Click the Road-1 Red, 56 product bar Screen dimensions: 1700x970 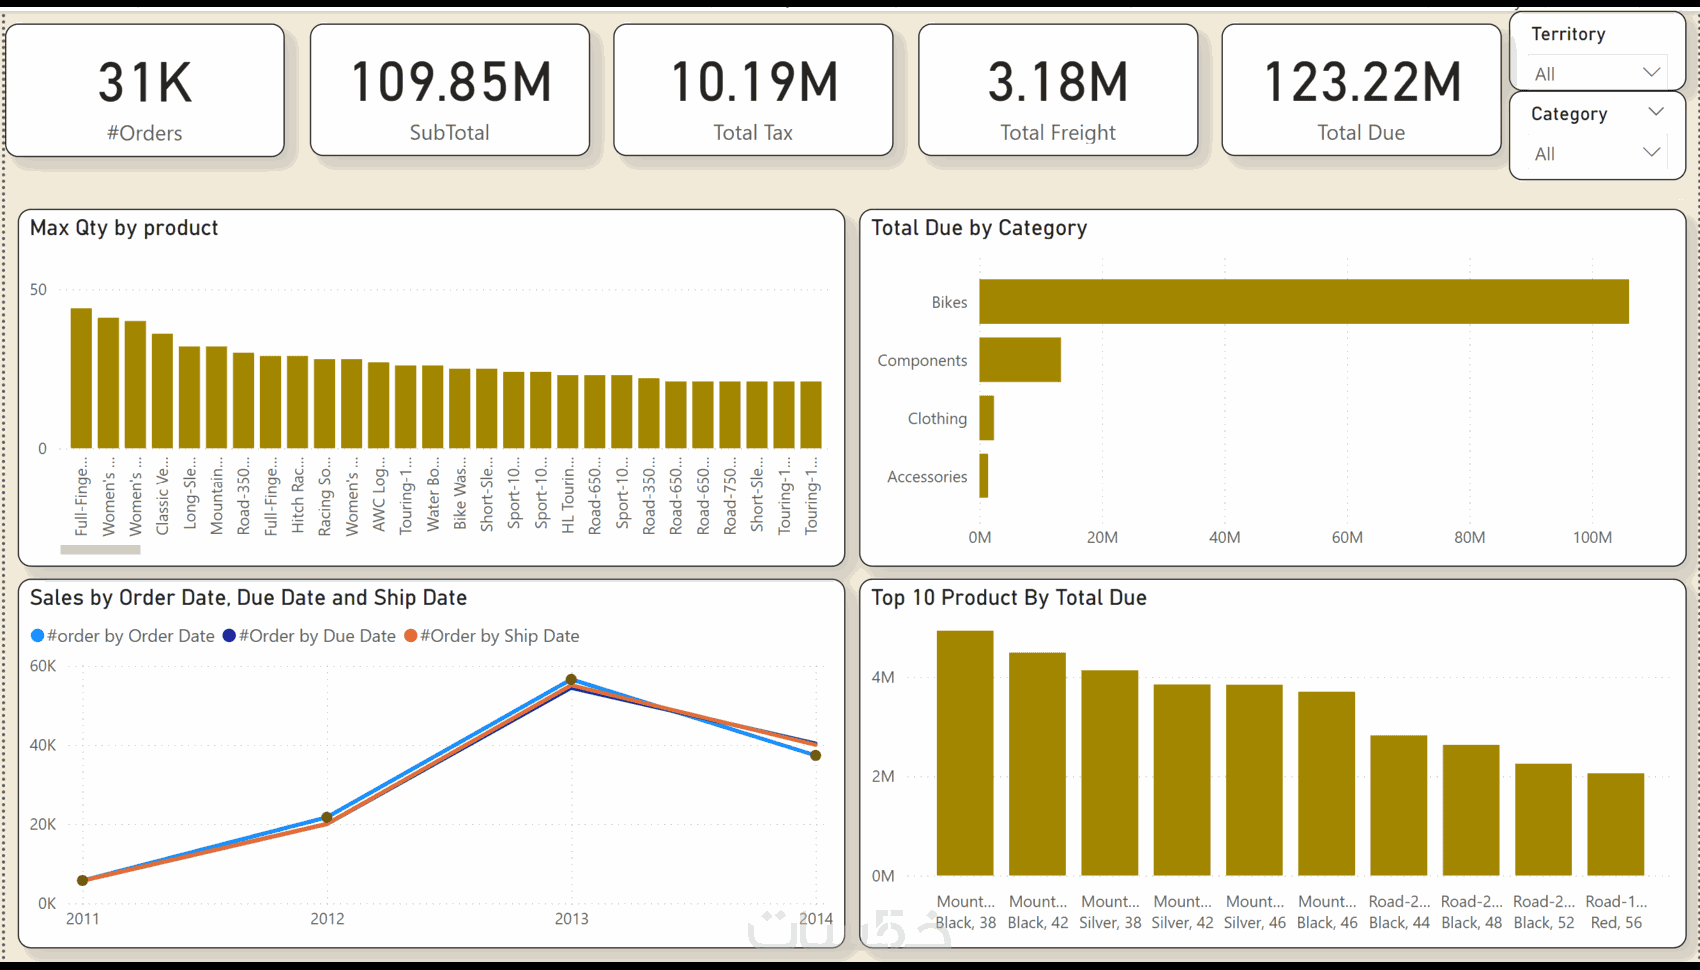click(1616, 824)
